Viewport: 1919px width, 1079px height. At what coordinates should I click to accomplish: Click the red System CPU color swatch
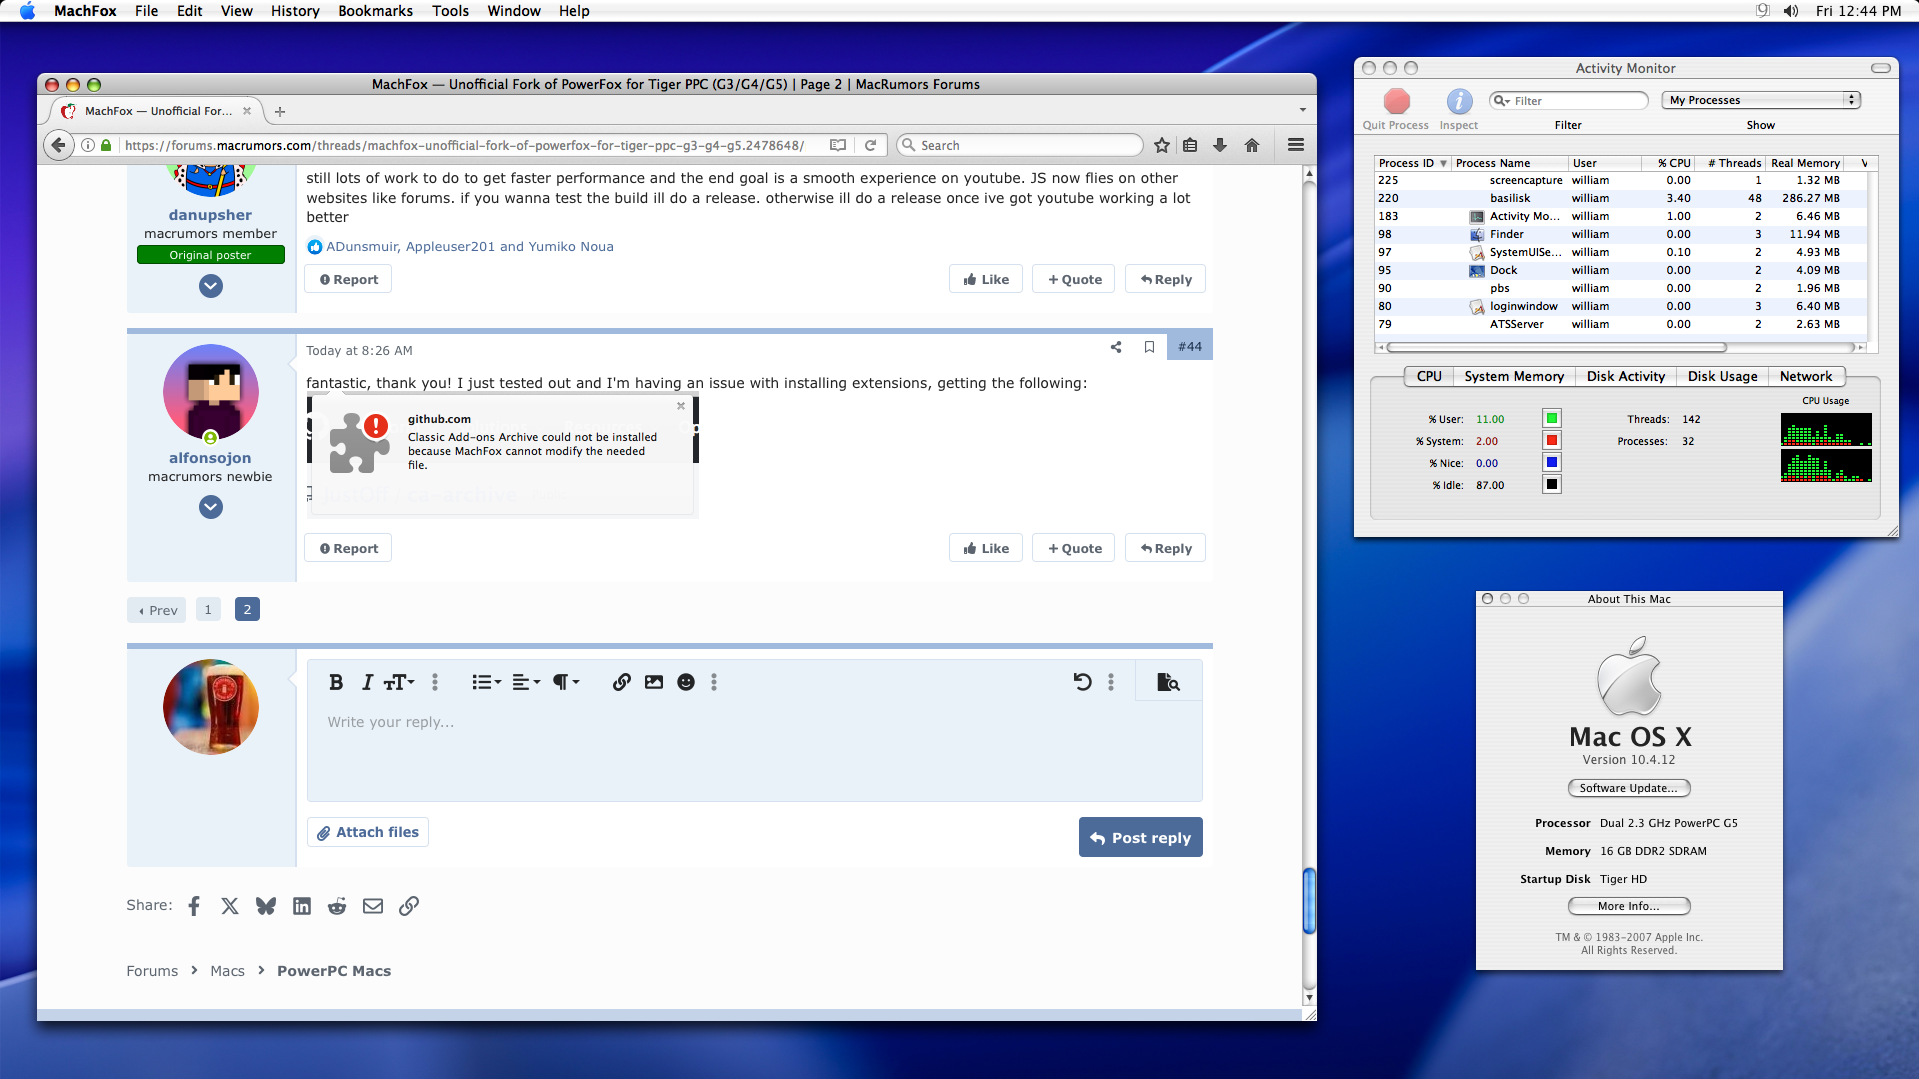click(1552, 441)
